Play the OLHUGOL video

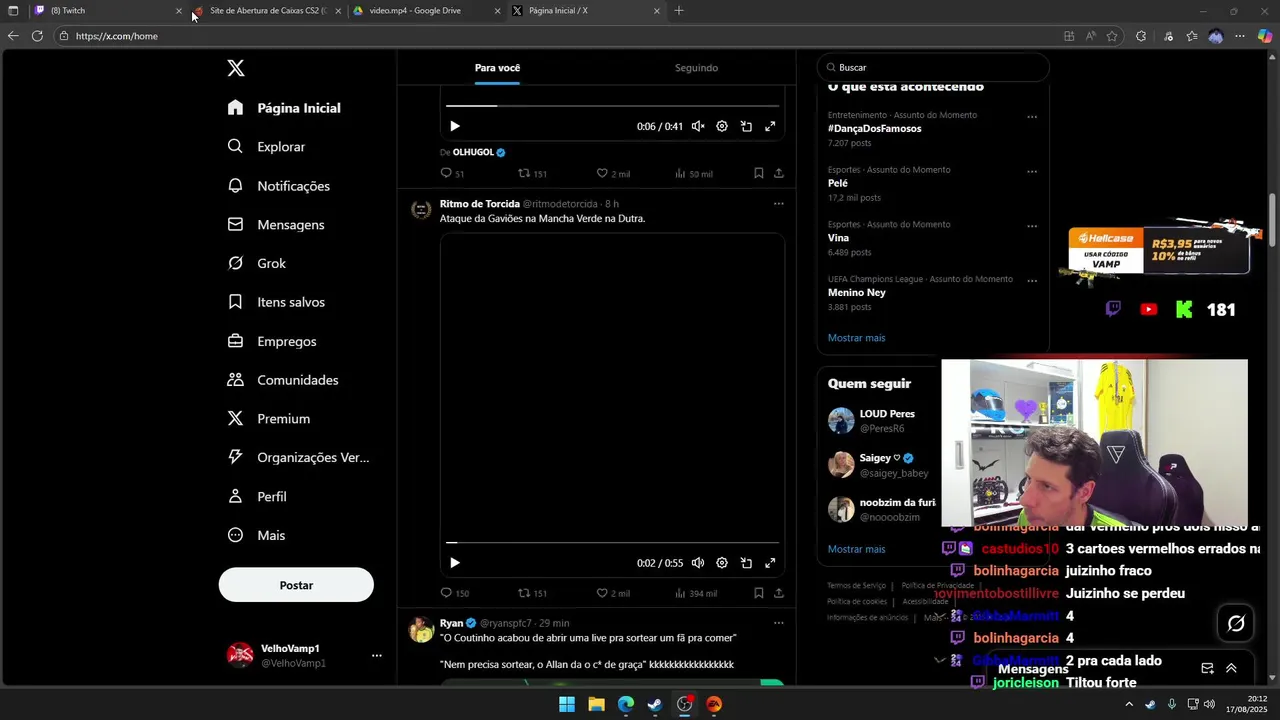[x=455, y=126]
